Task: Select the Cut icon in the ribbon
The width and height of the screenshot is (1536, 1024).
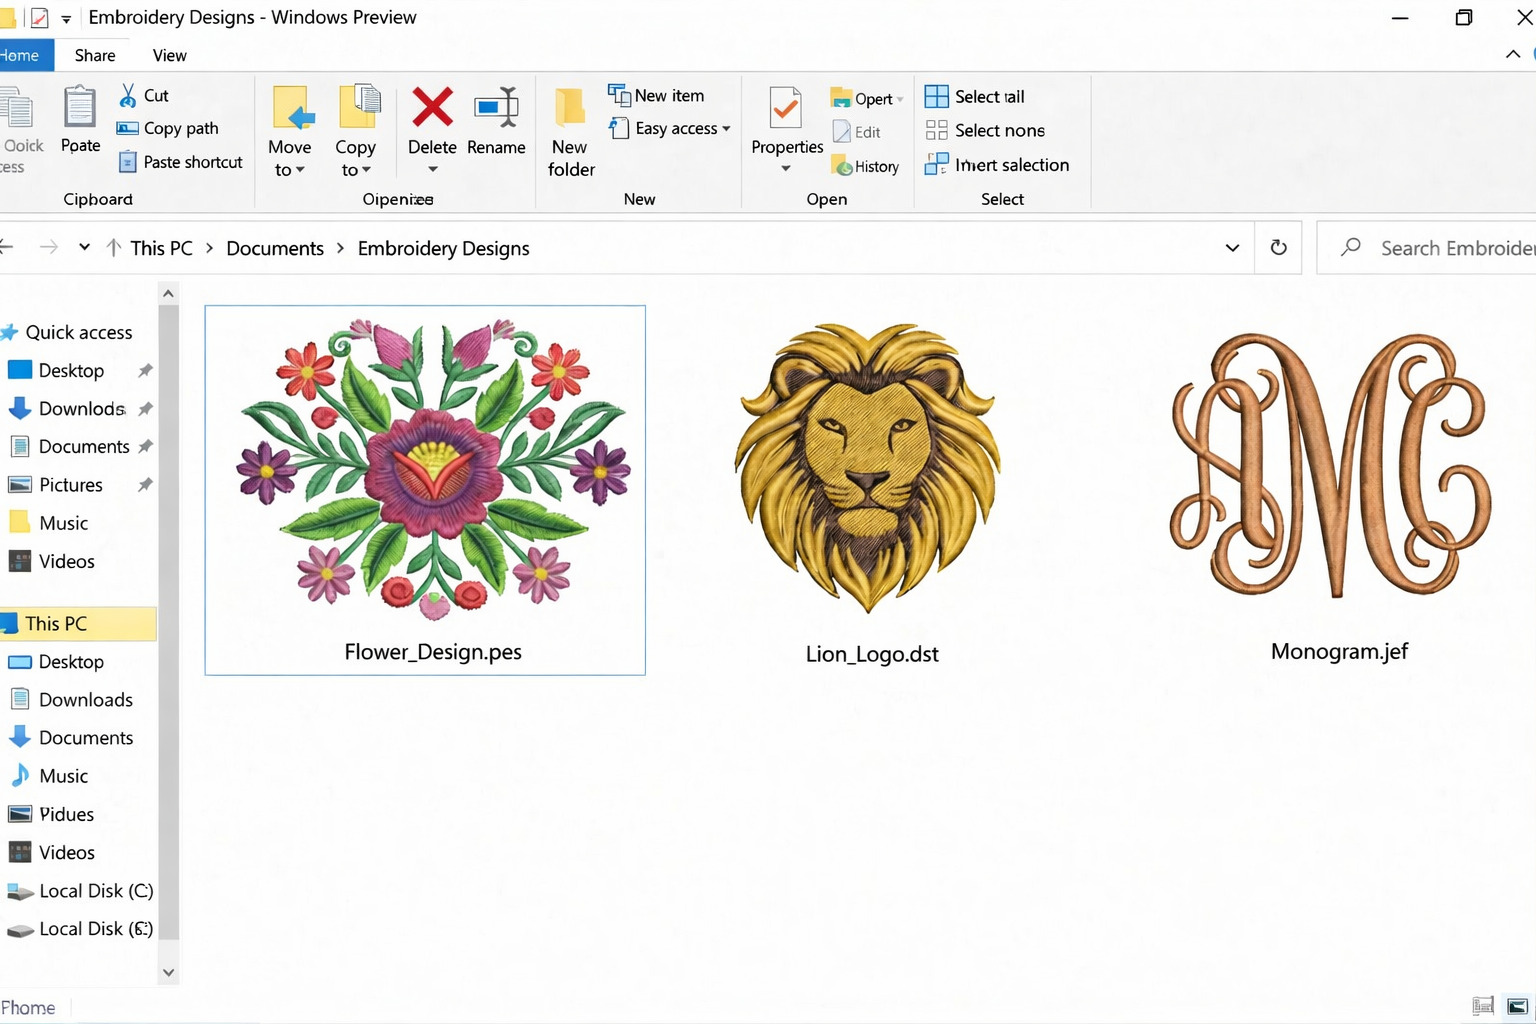Action: (x=129, y=95)
